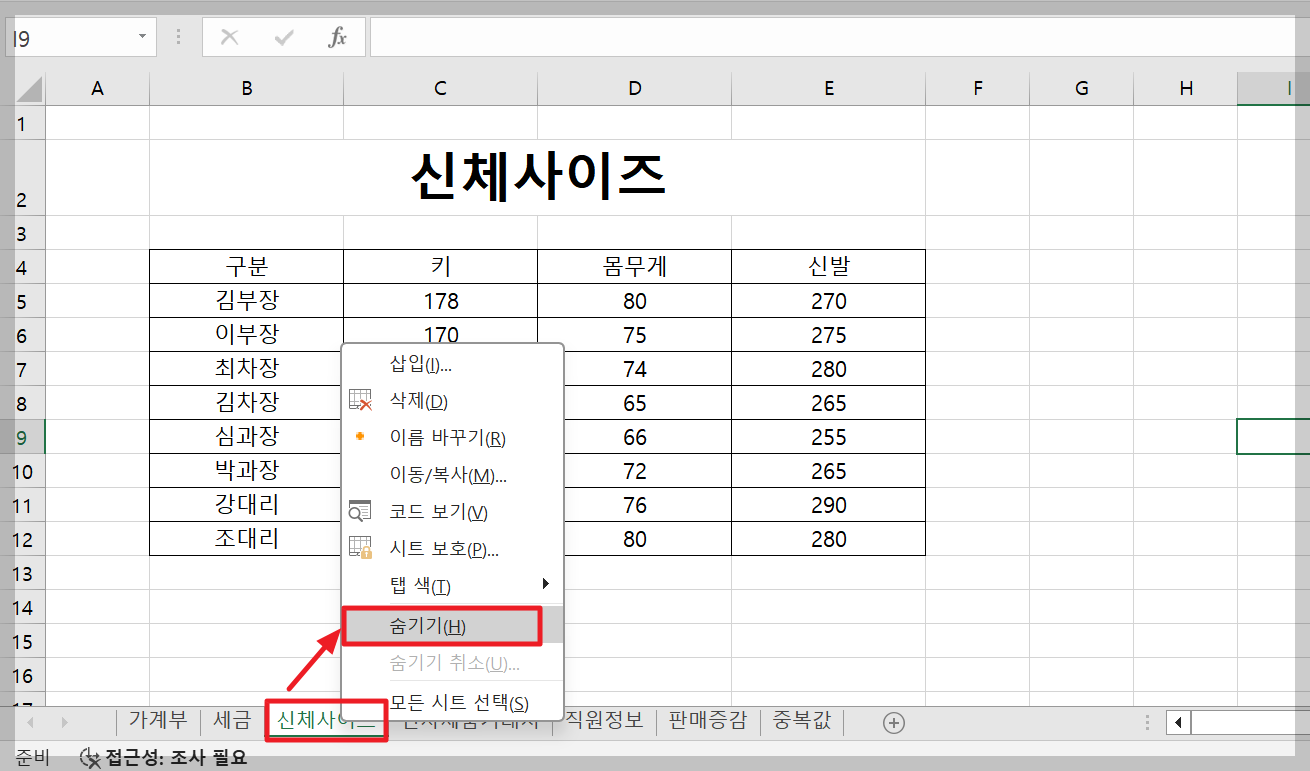This screenshot has width=1310, height=771.
Task: Click the View Code magnifier icon beside 코드 보기
Action: (x=360, y=511)
